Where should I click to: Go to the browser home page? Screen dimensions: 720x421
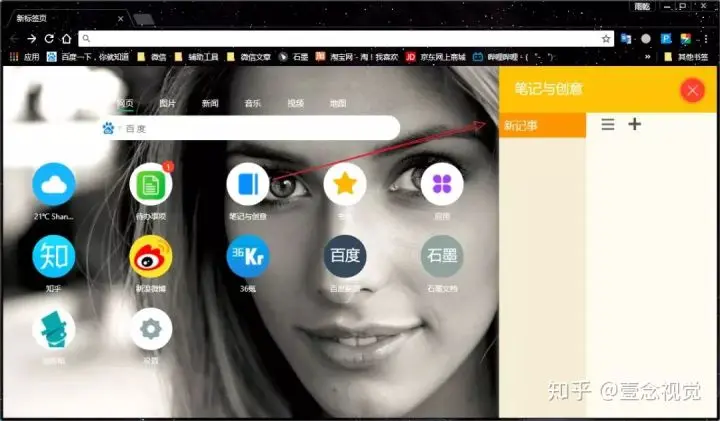[67, 39]
